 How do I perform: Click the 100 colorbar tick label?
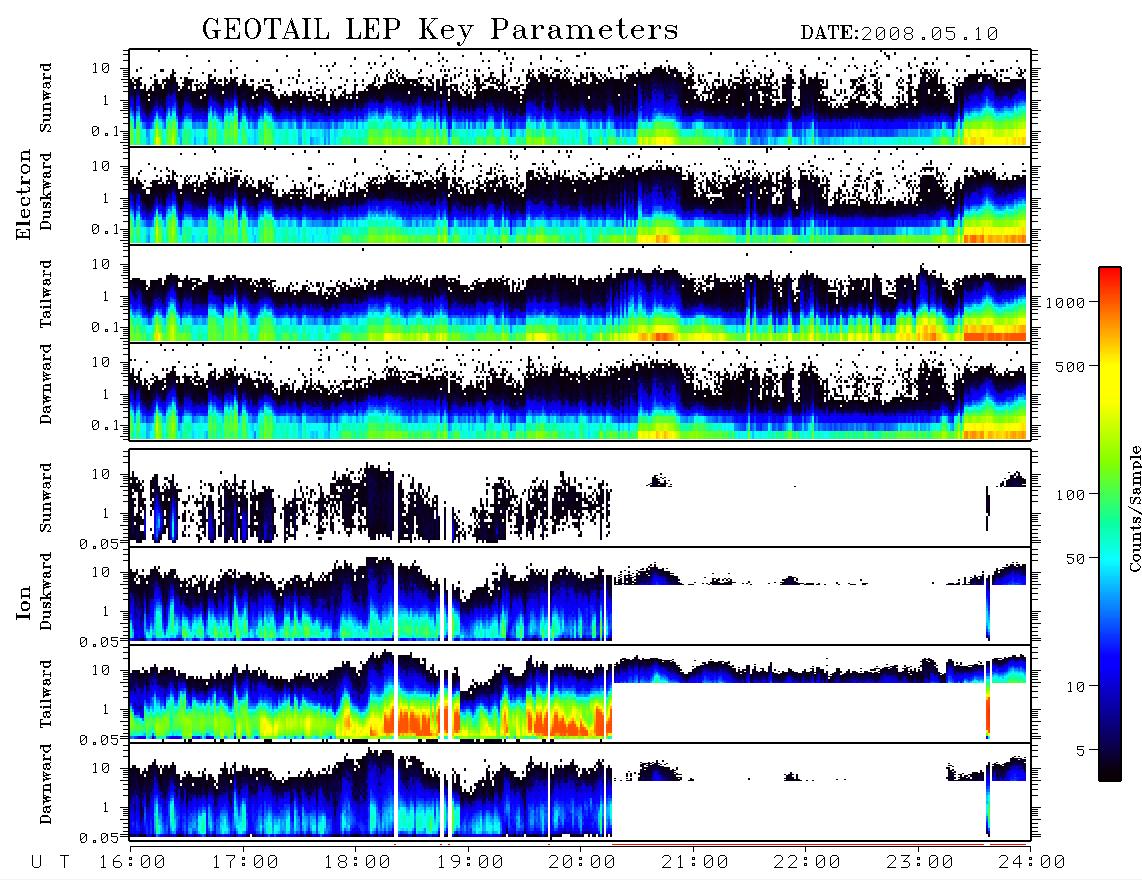(1070, 495)
